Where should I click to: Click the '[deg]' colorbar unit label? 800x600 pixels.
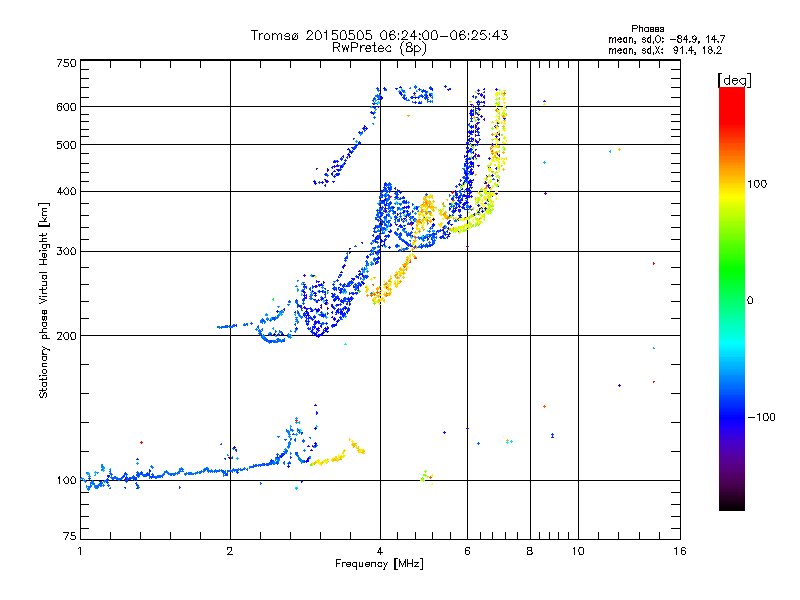(734, 80)
